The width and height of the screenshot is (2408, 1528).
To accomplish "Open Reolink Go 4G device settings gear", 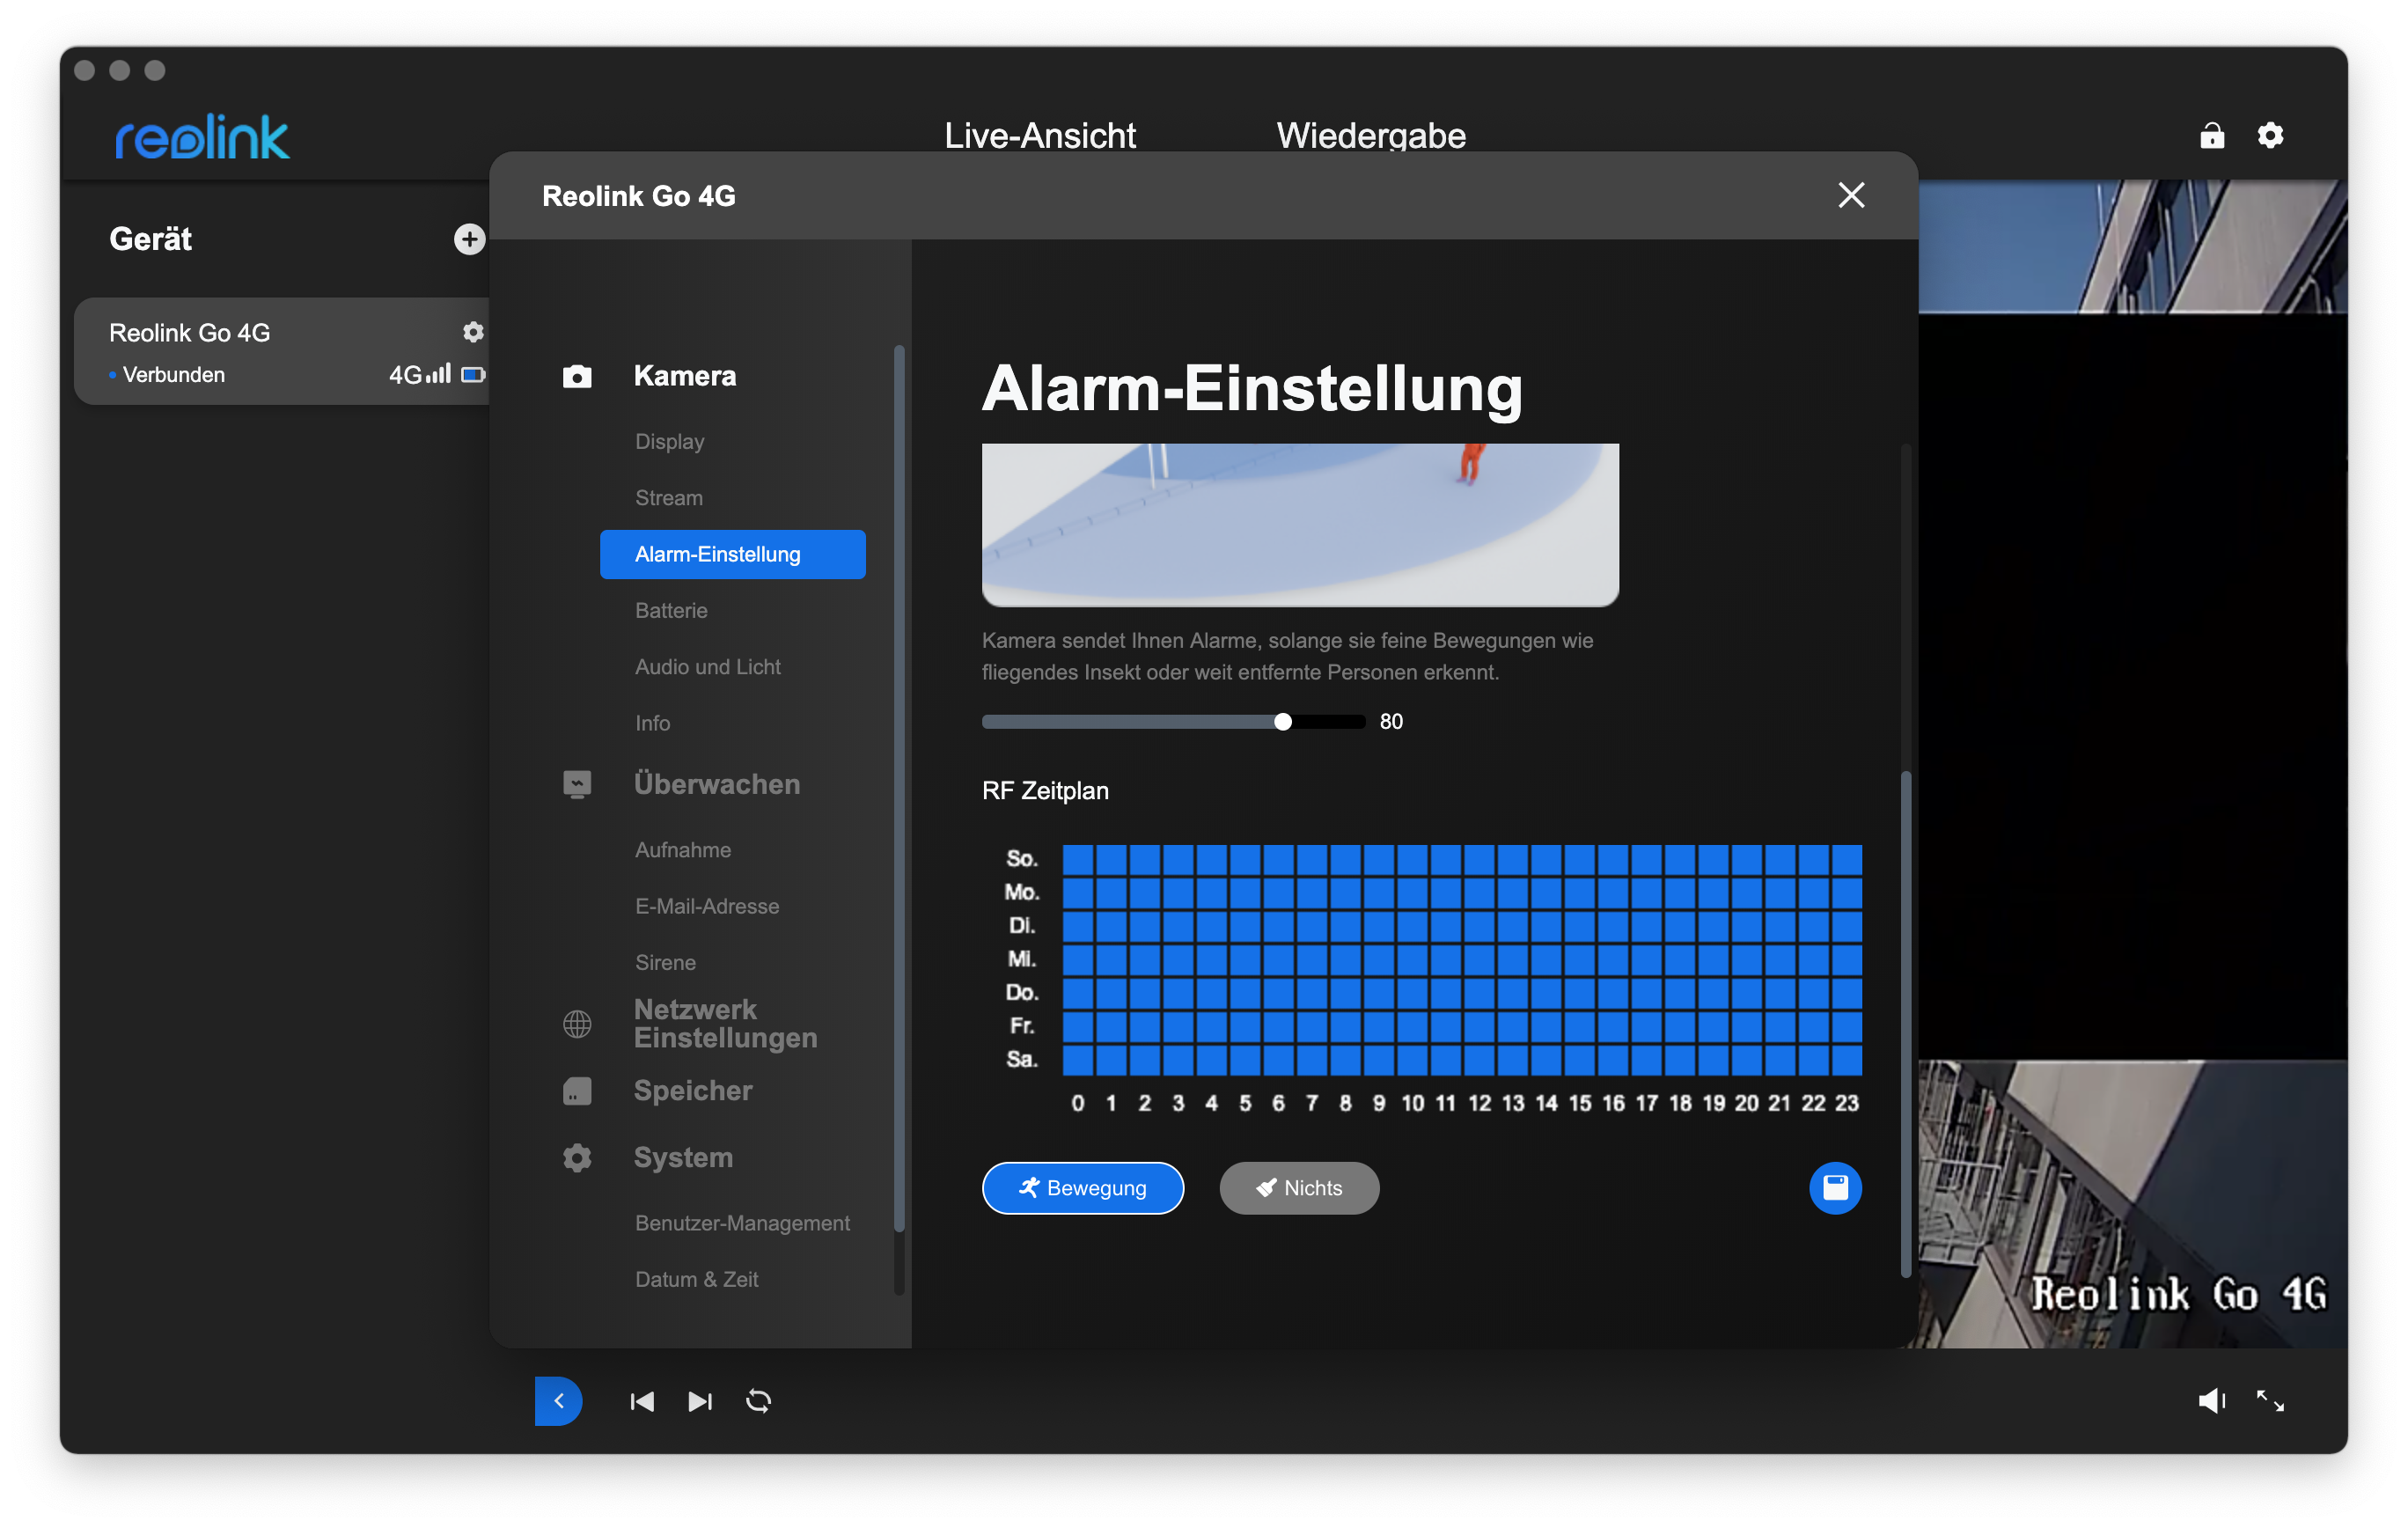I will [x=473, y=332].
